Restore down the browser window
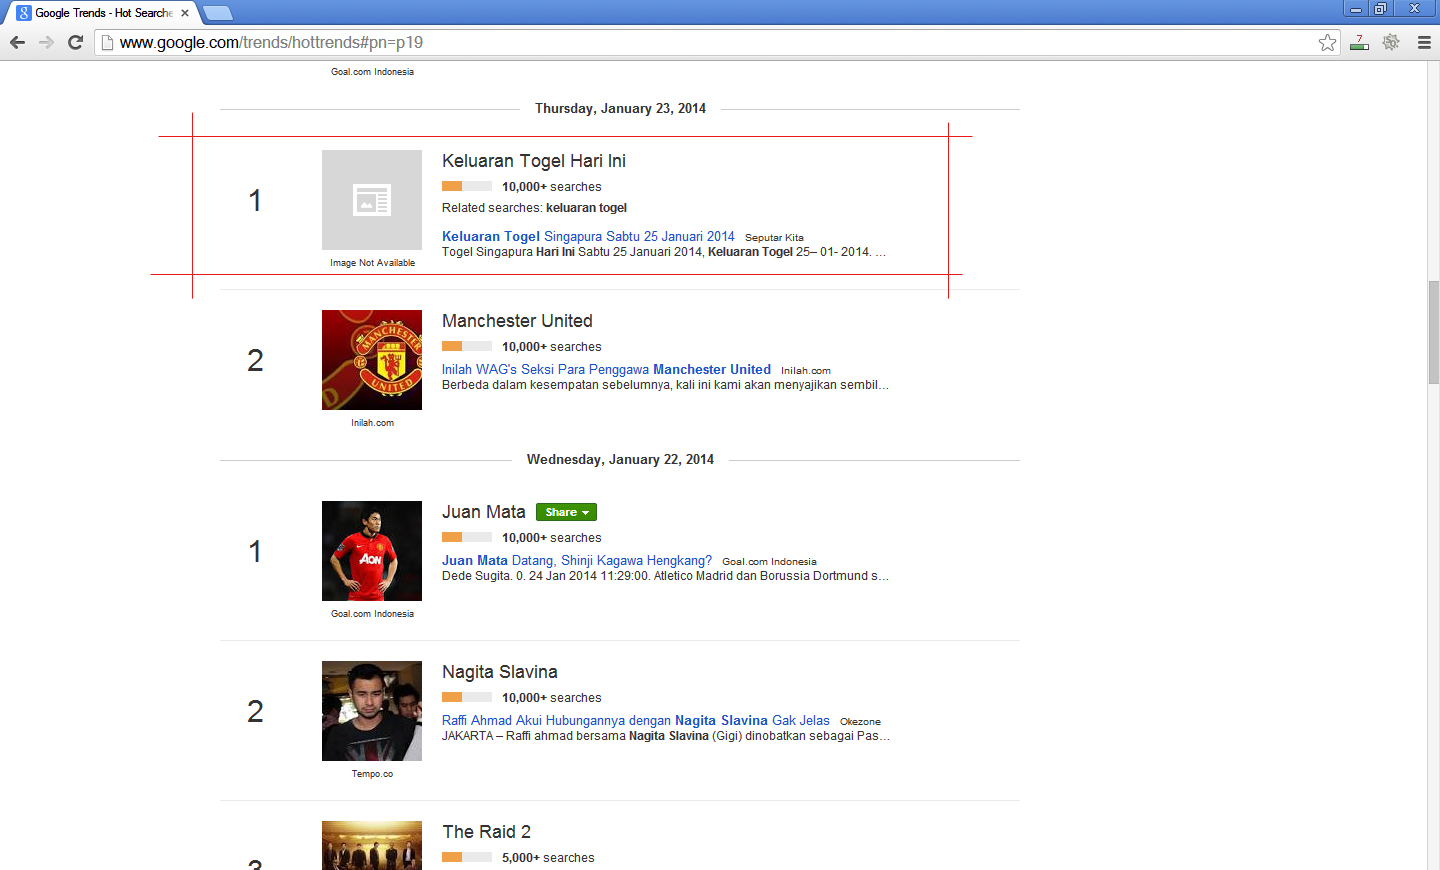The height and width of the screenshot is (870, 1440). pos(1381,8)
